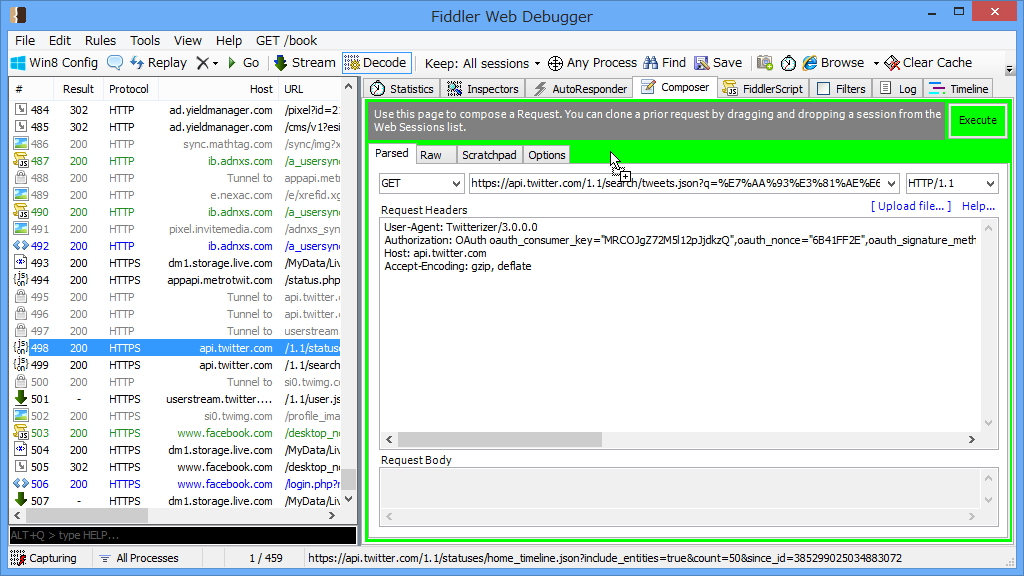Click the Go resume button
This screenshot has height=576, width=1024.
tap(244, 63)
